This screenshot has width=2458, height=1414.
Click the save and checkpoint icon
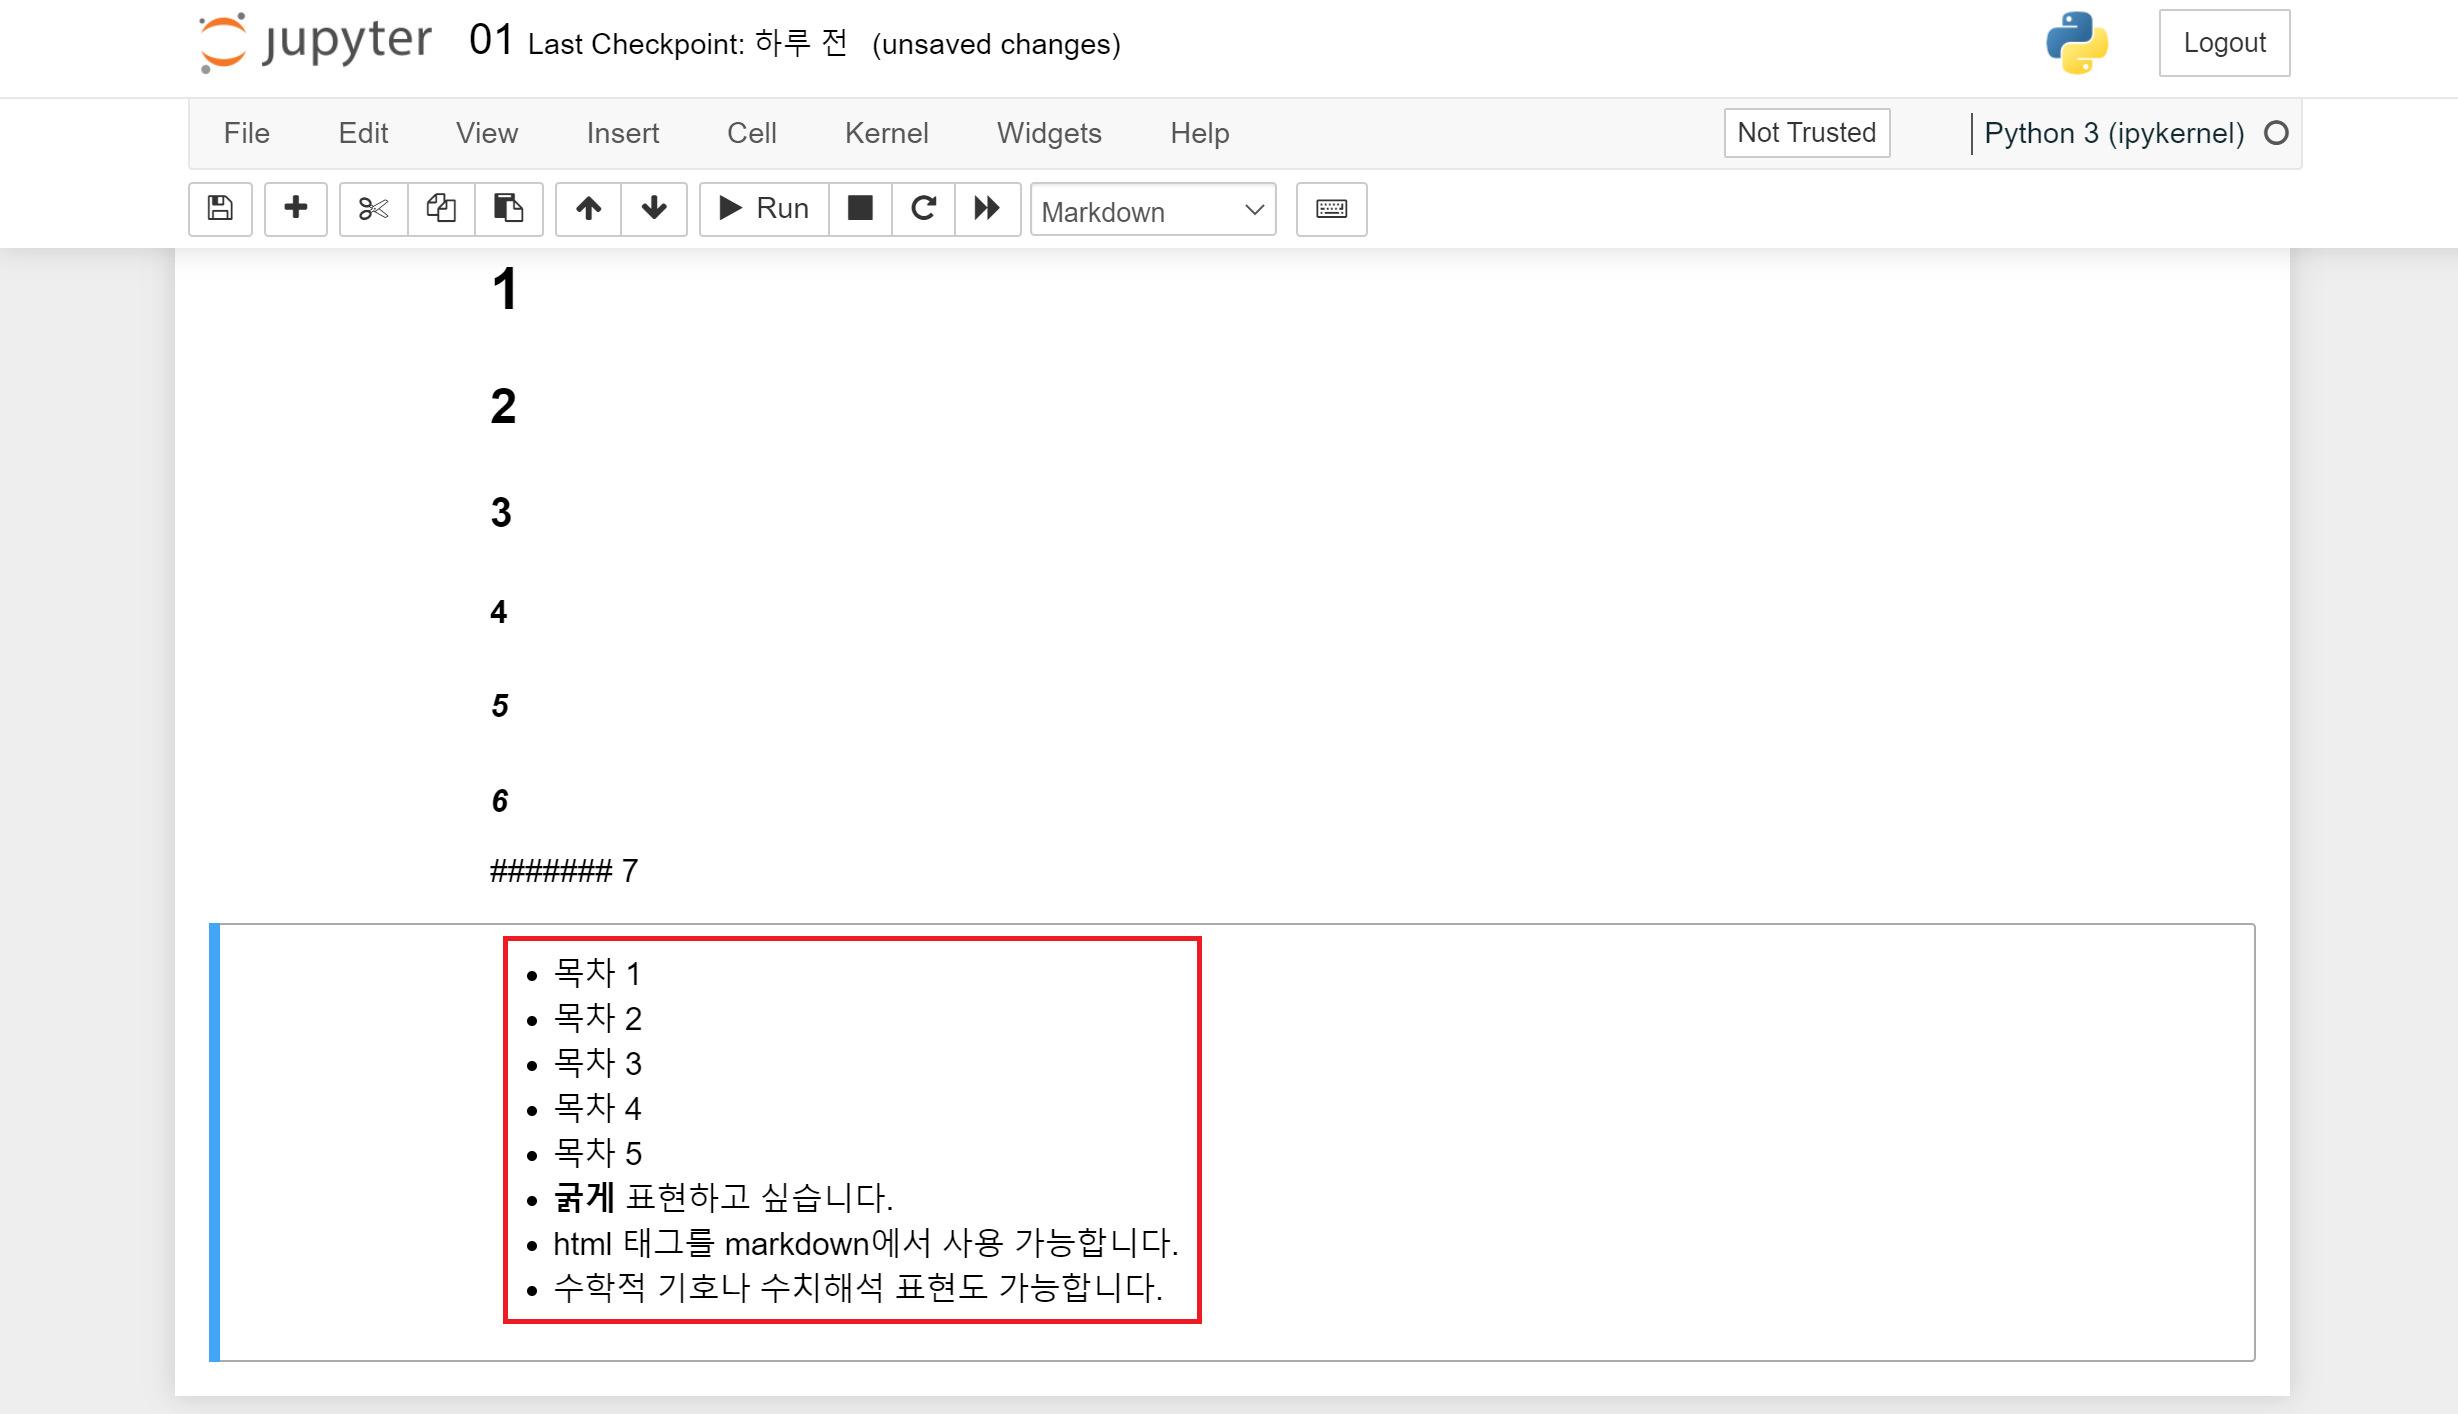click(220, 208)
